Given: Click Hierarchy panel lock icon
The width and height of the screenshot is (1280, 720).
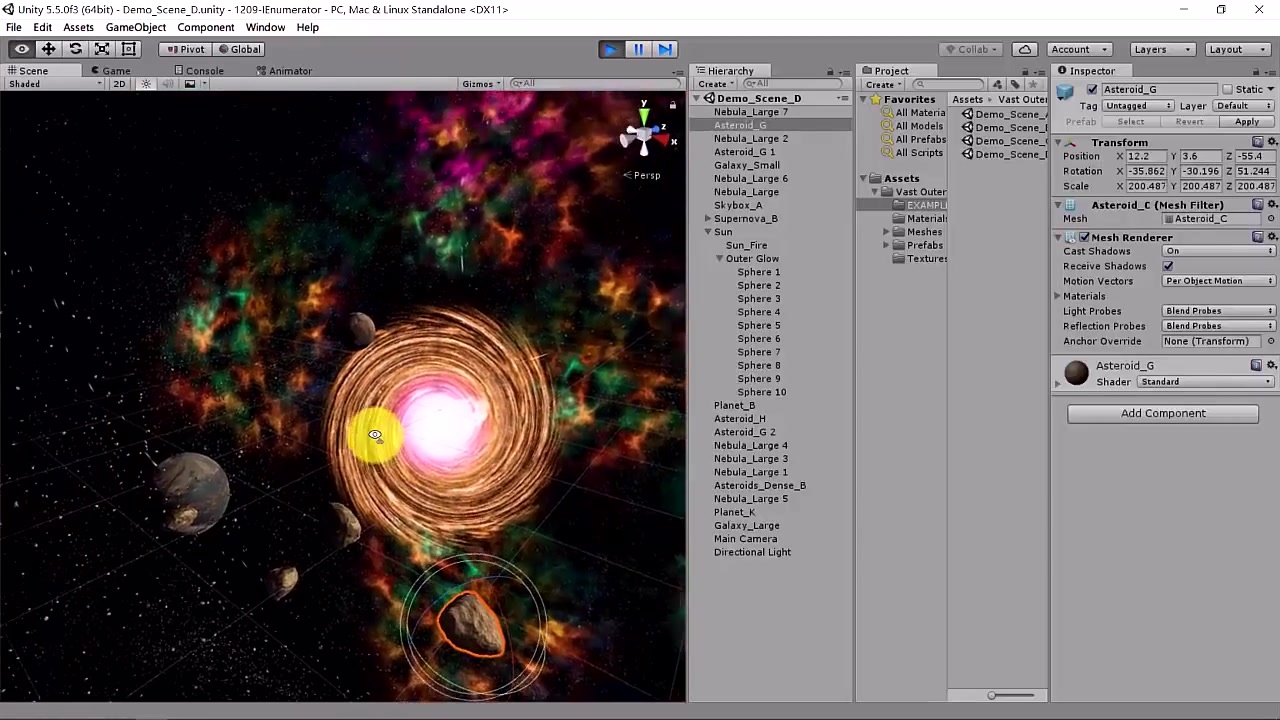Looking at the screenshot, I should pos(830,71).
